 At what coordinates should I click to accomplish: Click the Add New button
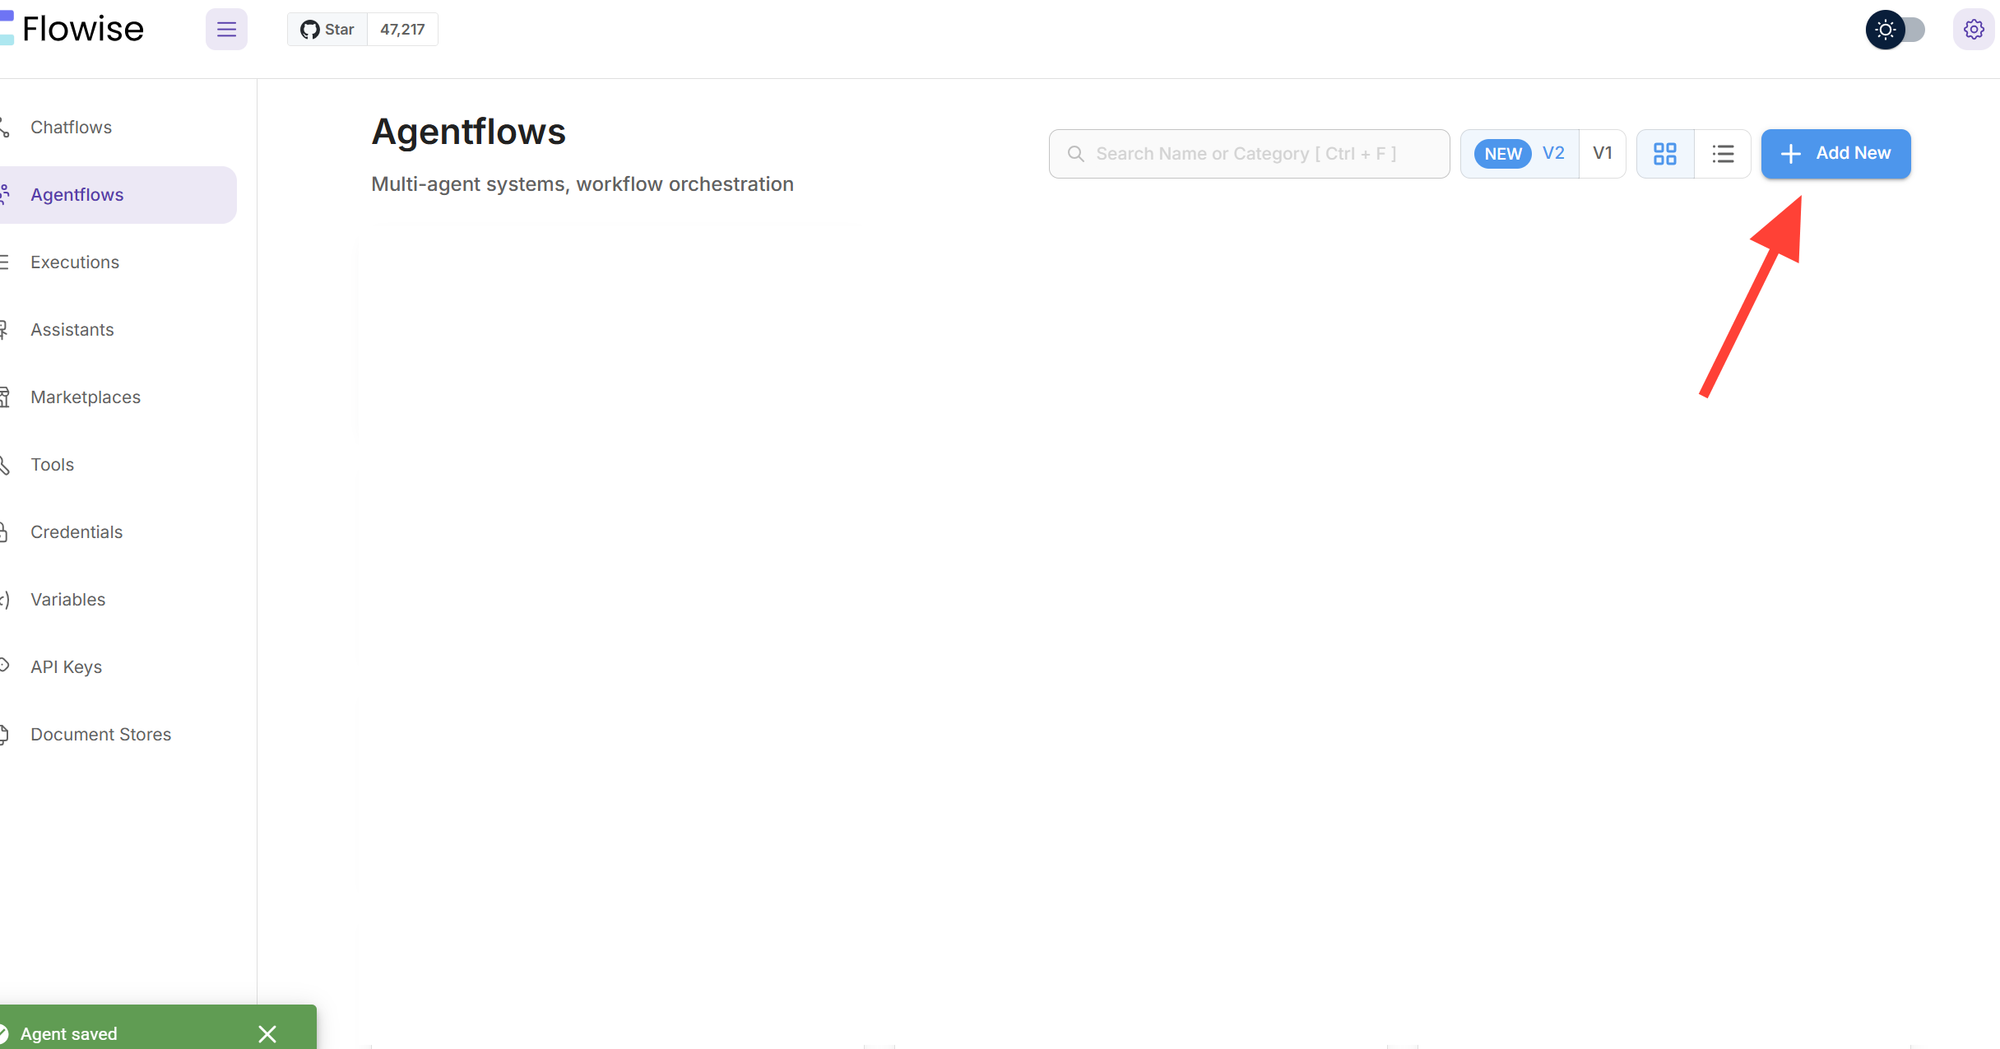click(x=1835, y=154)
